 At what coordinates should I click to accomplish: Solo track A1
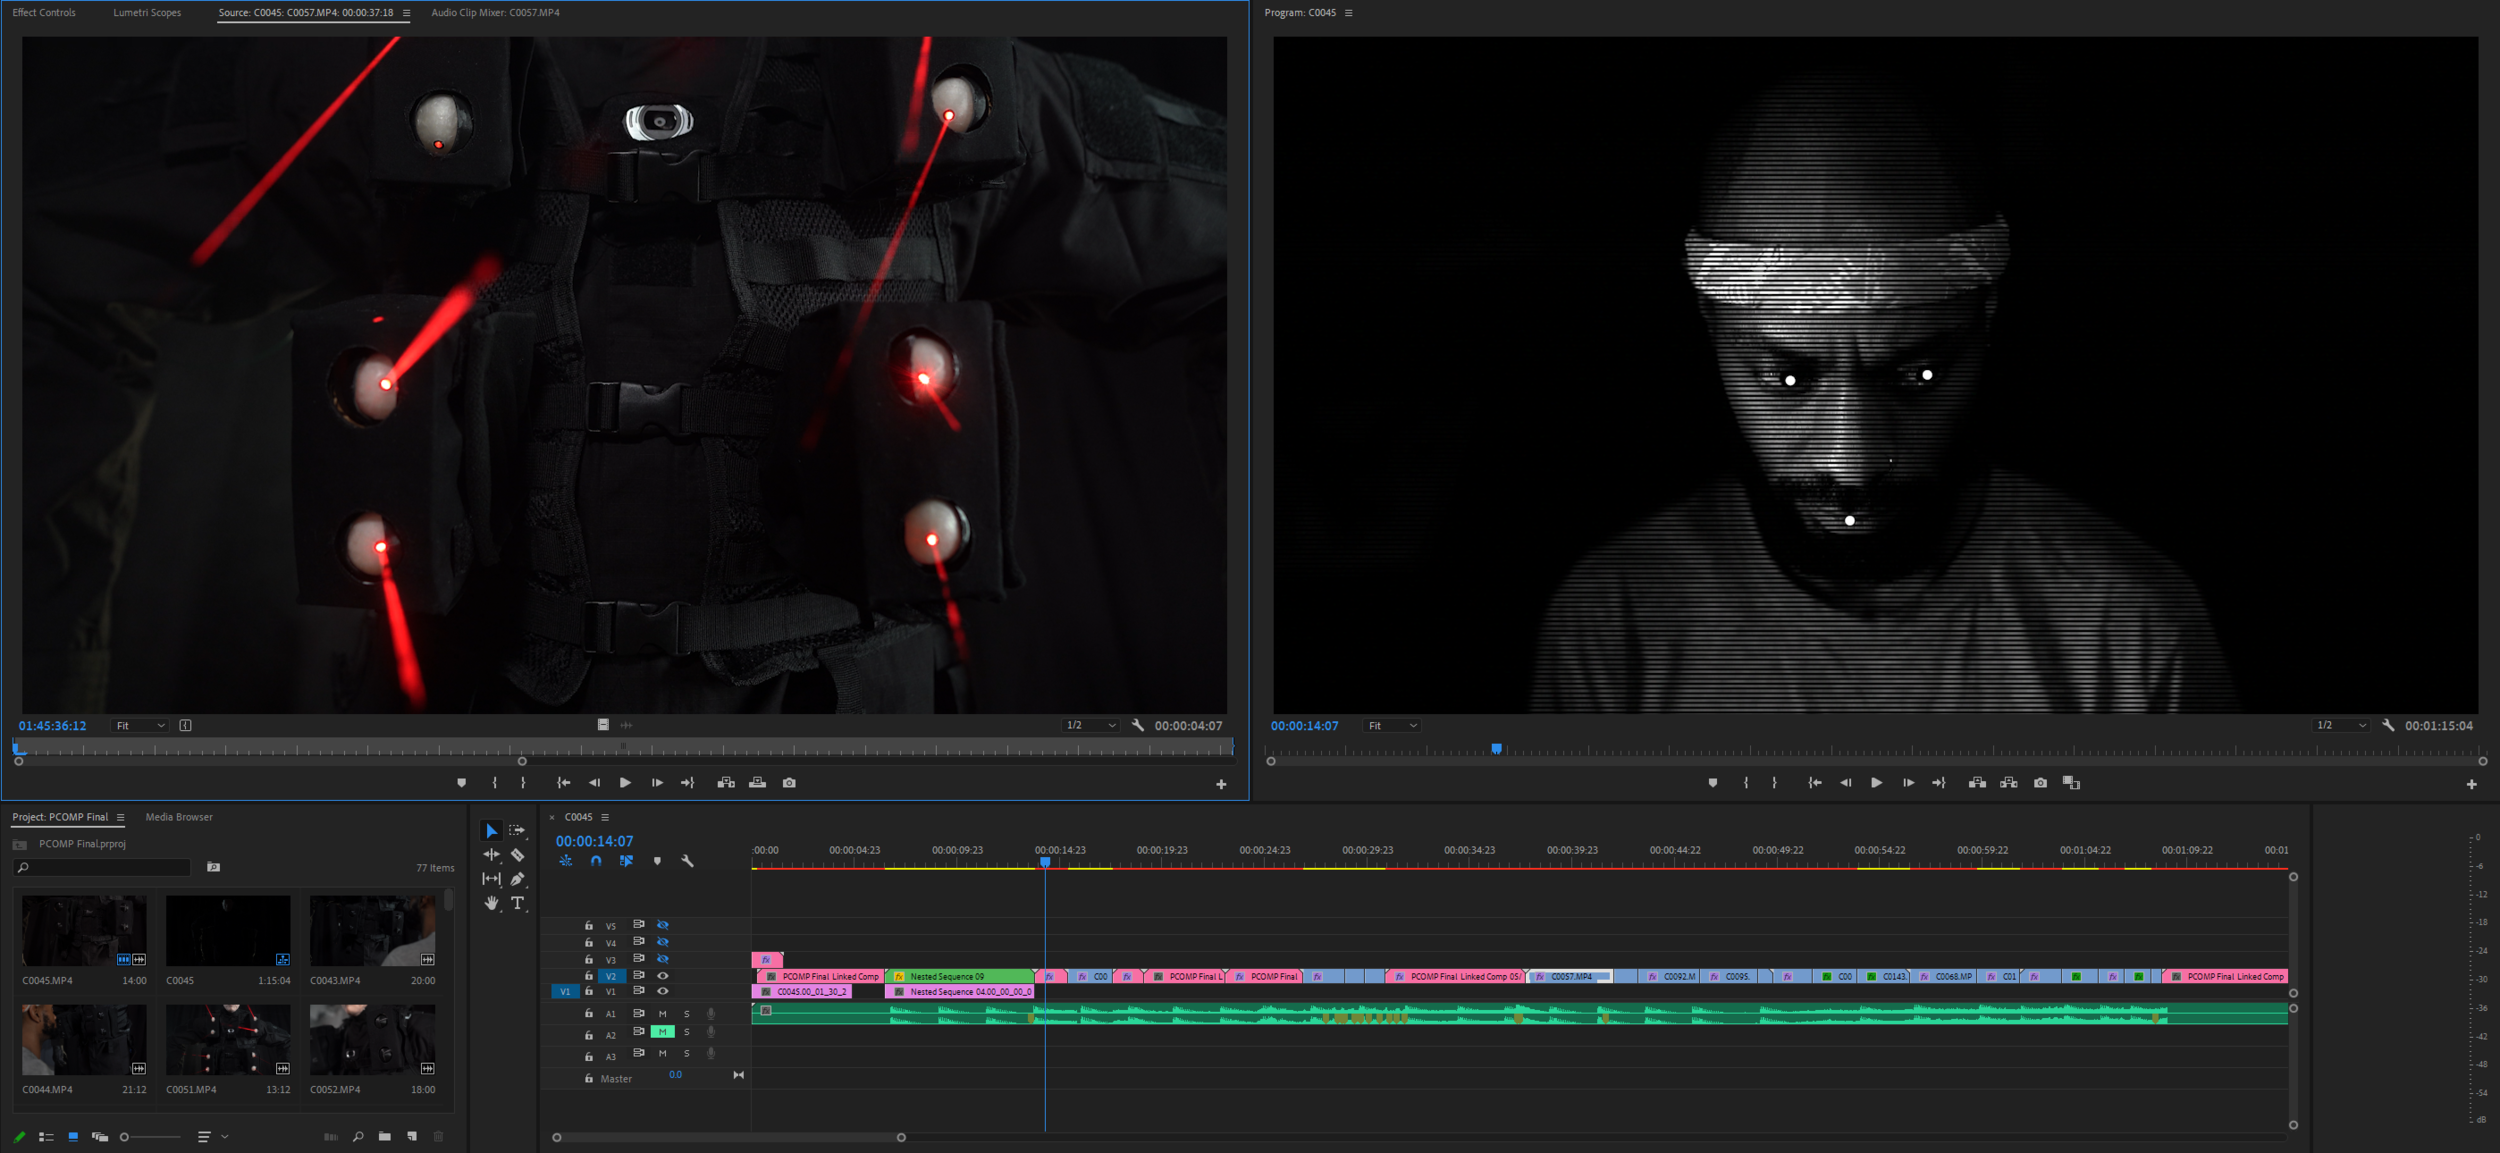pos(686,1014)
